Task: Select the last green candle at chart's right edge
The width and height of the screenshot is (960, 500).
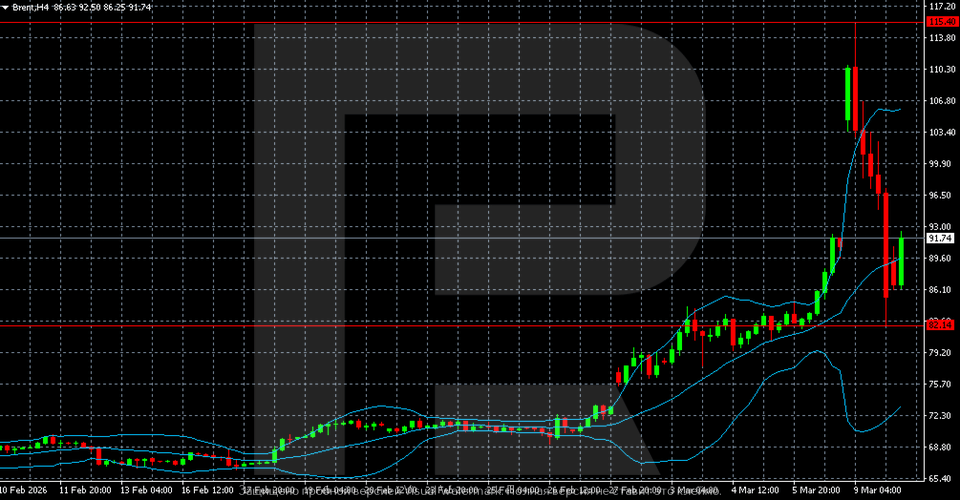Action: click(x=901, y=260)
